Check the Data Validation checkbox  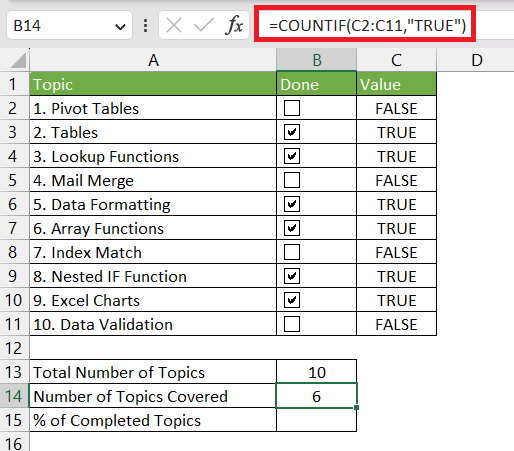click(x=292, y=324)
